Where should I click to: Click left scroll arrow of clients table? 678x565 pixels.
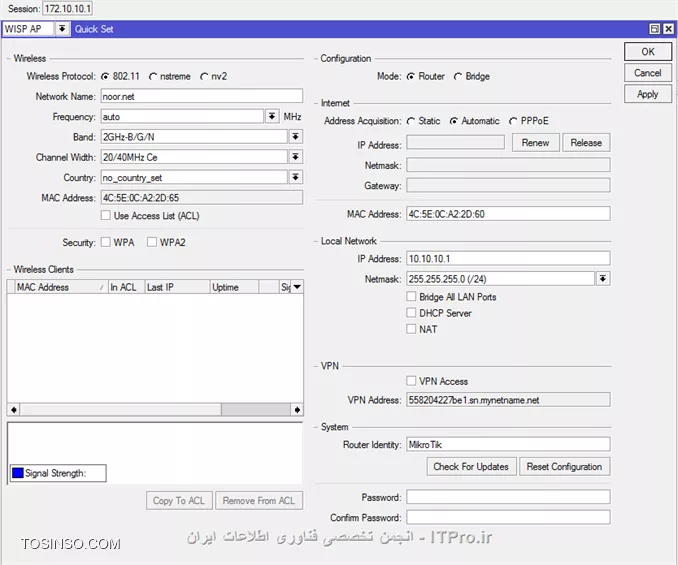(x=14, y=409)
